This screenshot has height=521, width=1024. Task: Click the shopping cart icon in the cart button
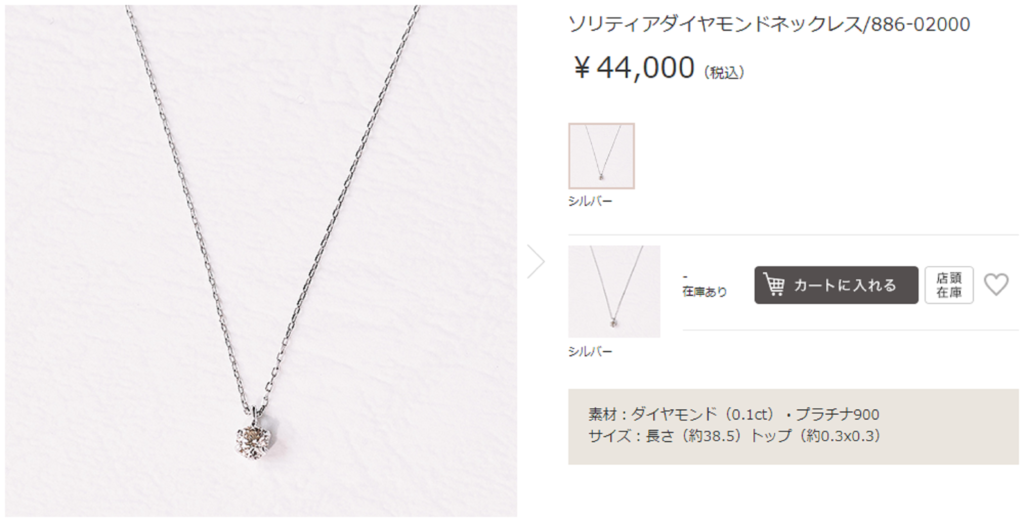pyautogui.click(x=775, y=285)
